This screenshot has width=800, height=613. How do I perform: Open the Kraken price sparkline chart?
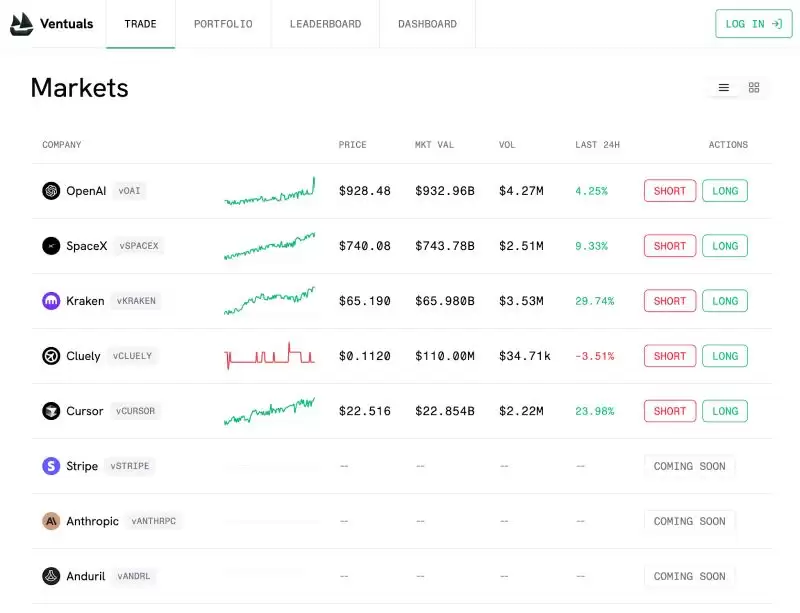coord(269,301)
